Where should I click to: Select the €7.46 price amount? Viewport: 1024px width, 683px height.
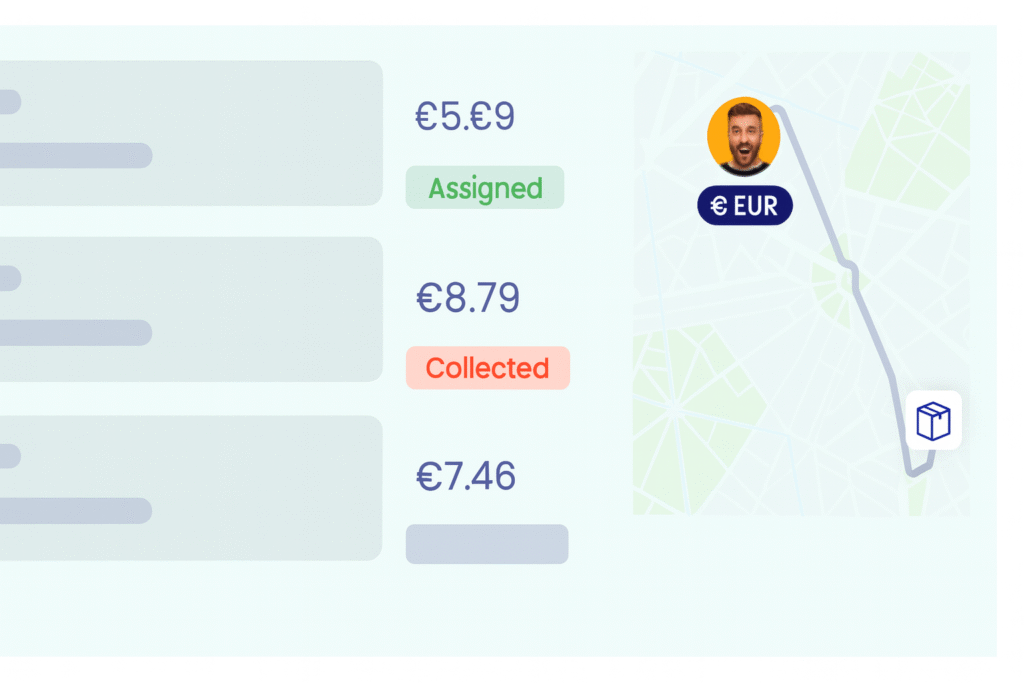[x=466, y=476]
